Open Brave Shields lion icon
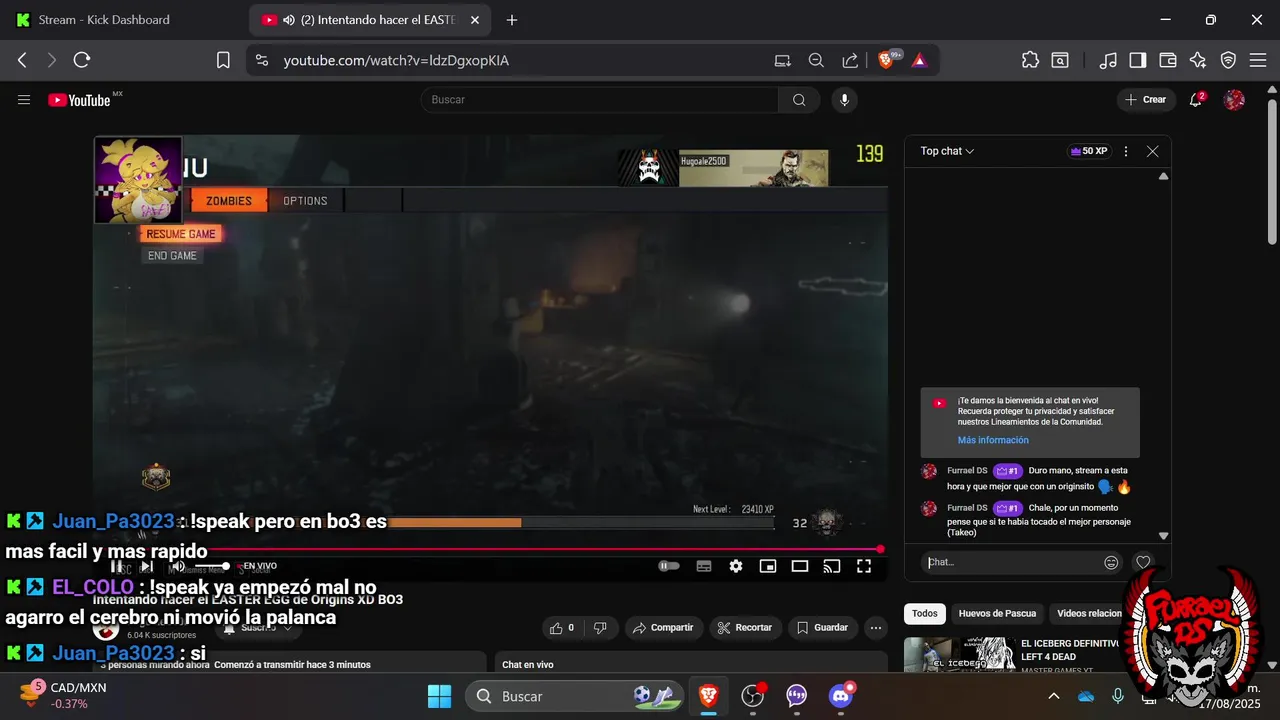This screenshot has width=1280, height=720. click(888, 60)
